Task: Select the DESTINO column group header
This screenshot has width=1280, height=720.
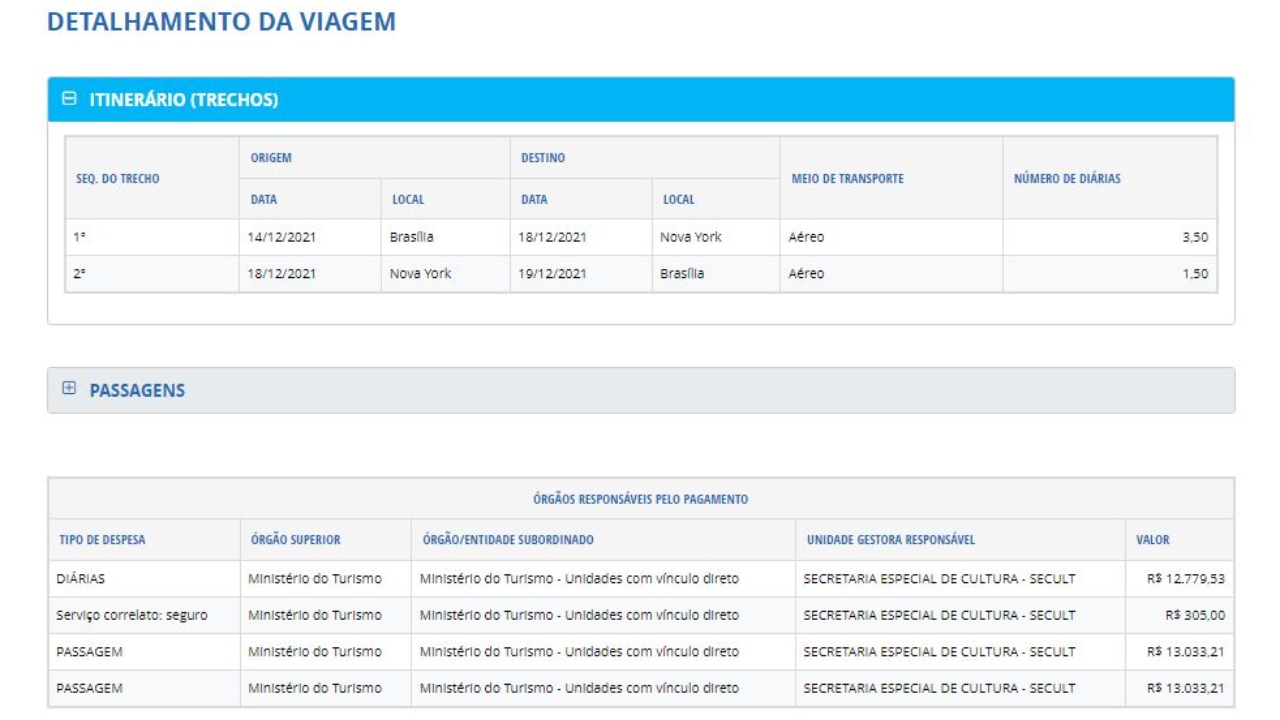Action: click(x=543, y=158)
